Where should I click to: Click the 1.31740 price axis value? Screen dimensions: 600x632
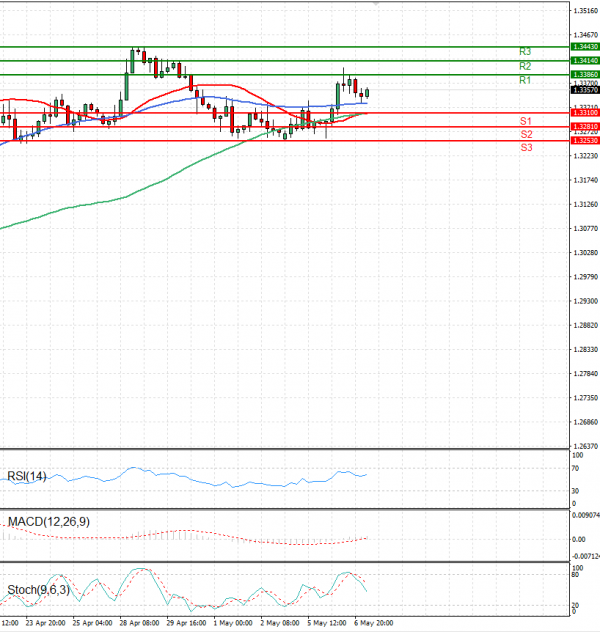click(x=586, y=180)
